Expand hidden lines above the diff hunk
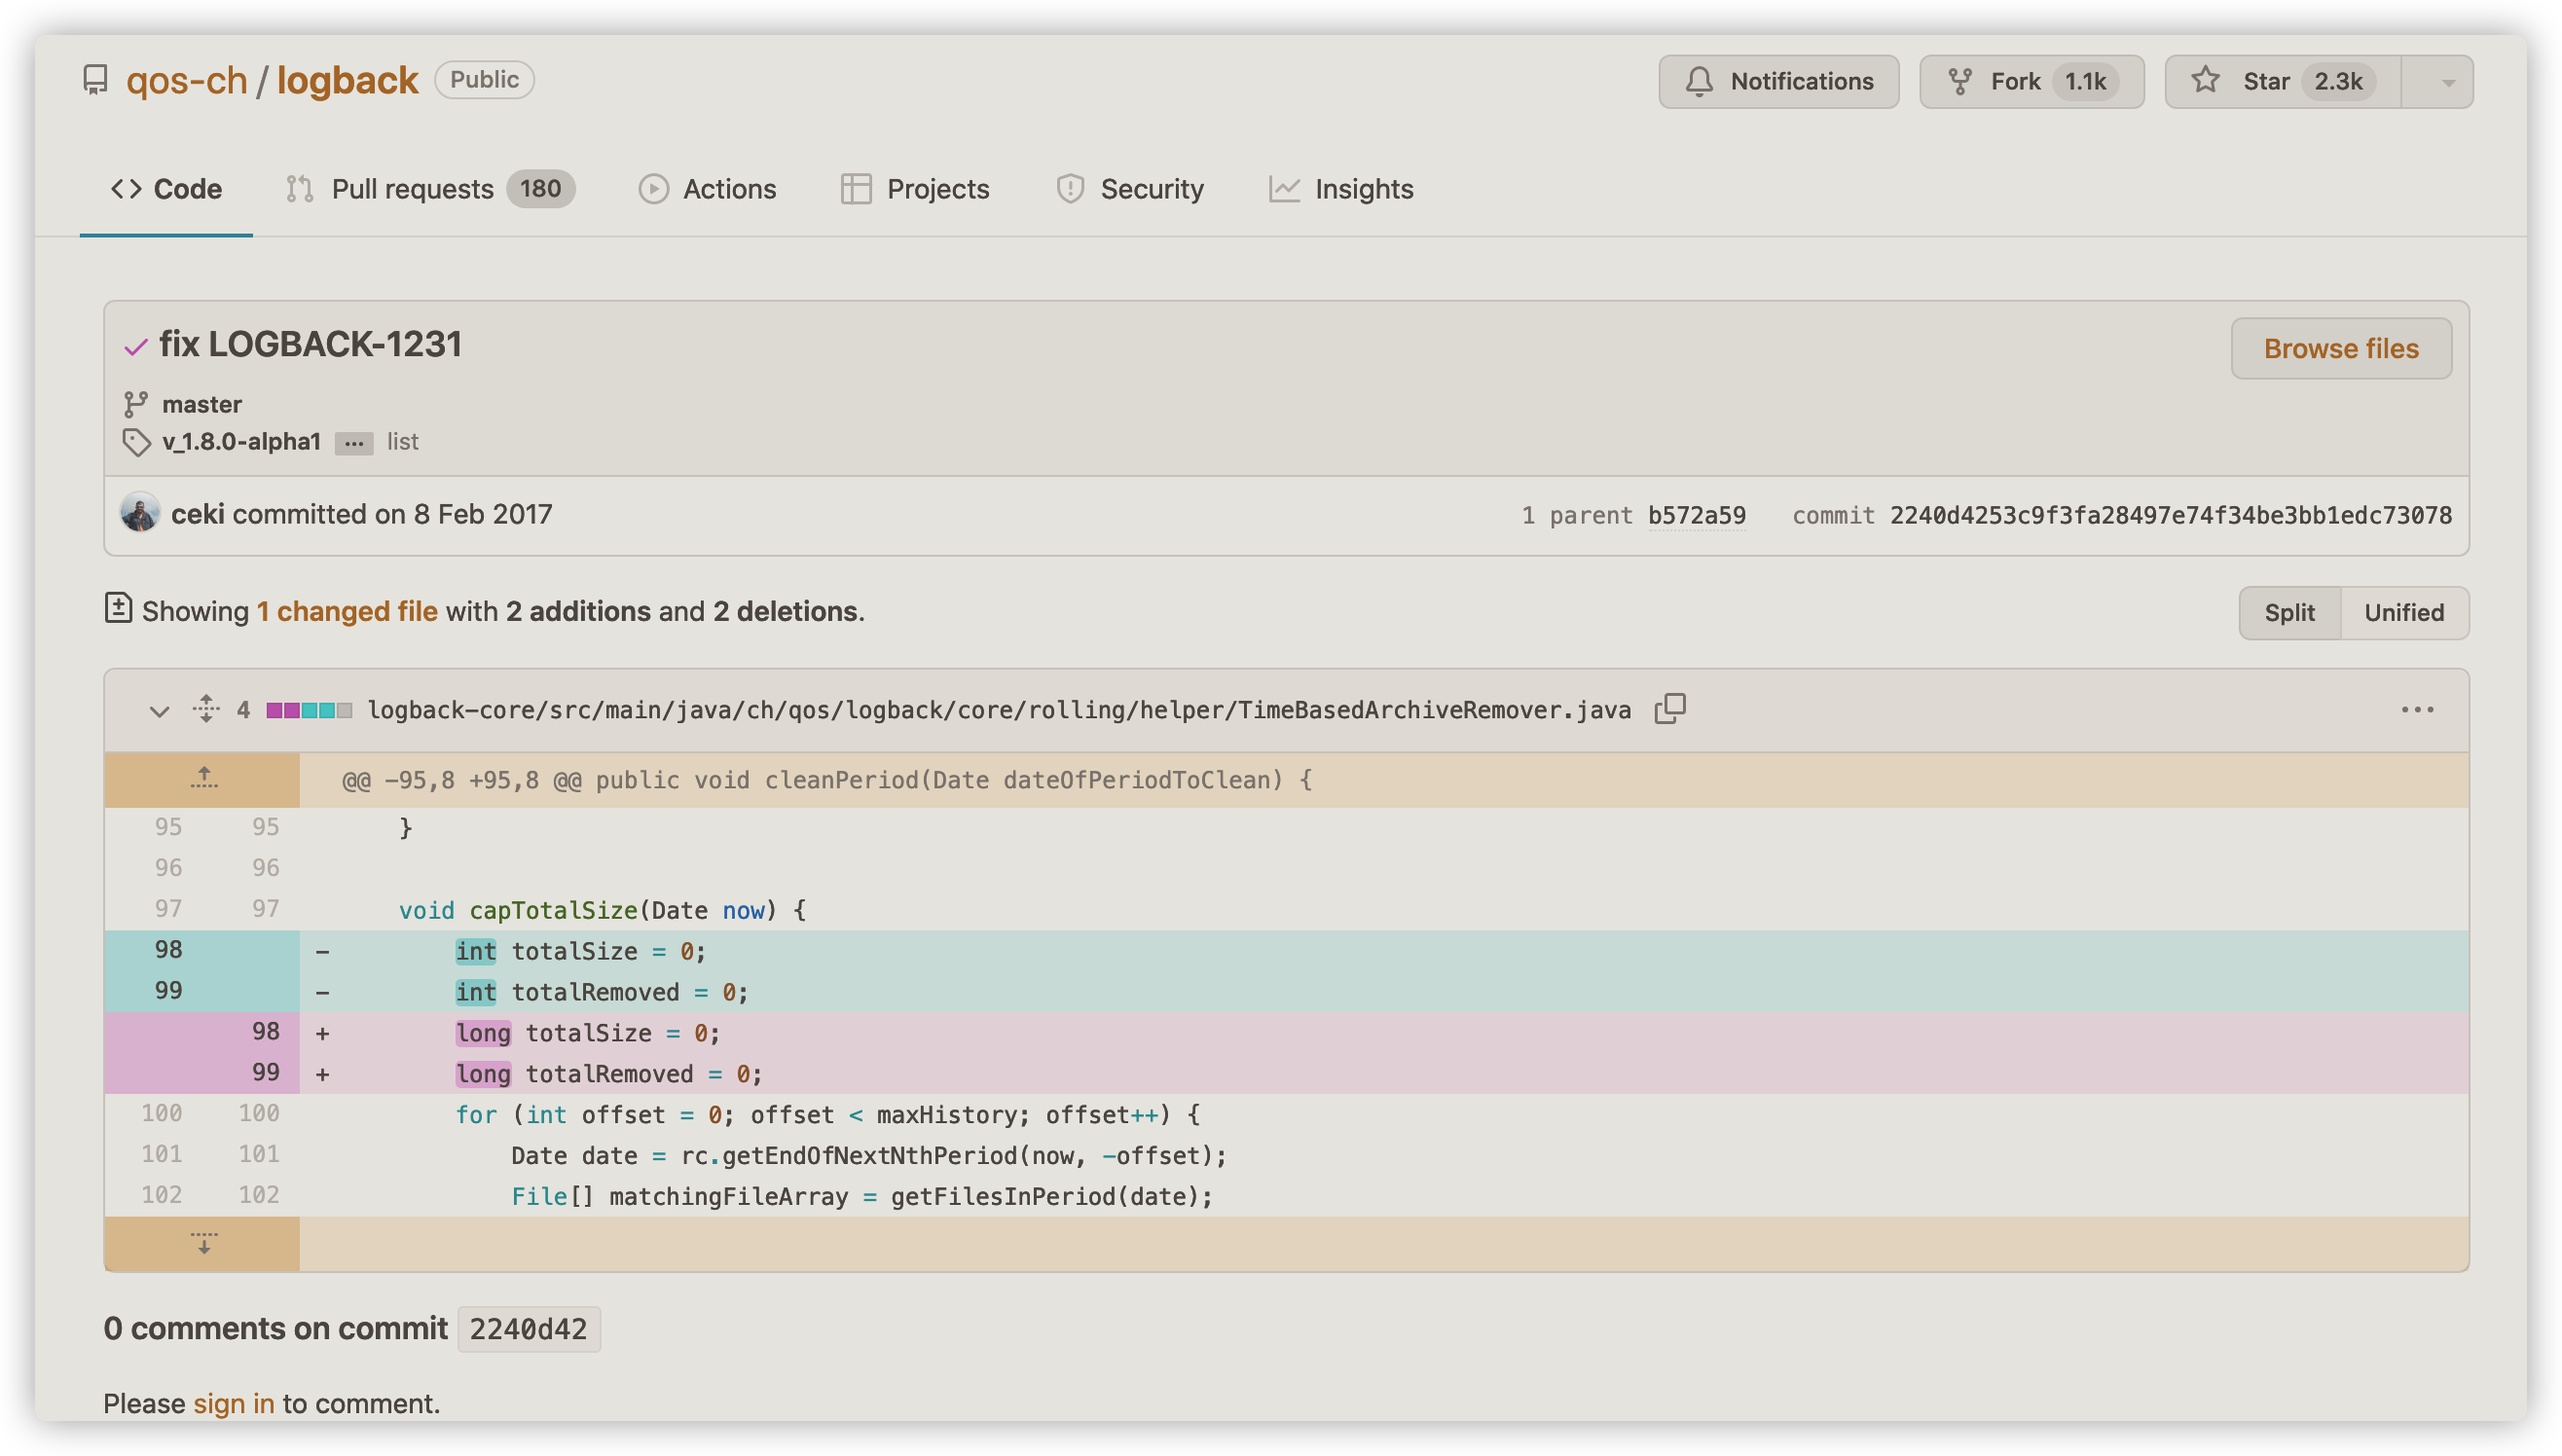2562x1456 pixels. point(204,779)
